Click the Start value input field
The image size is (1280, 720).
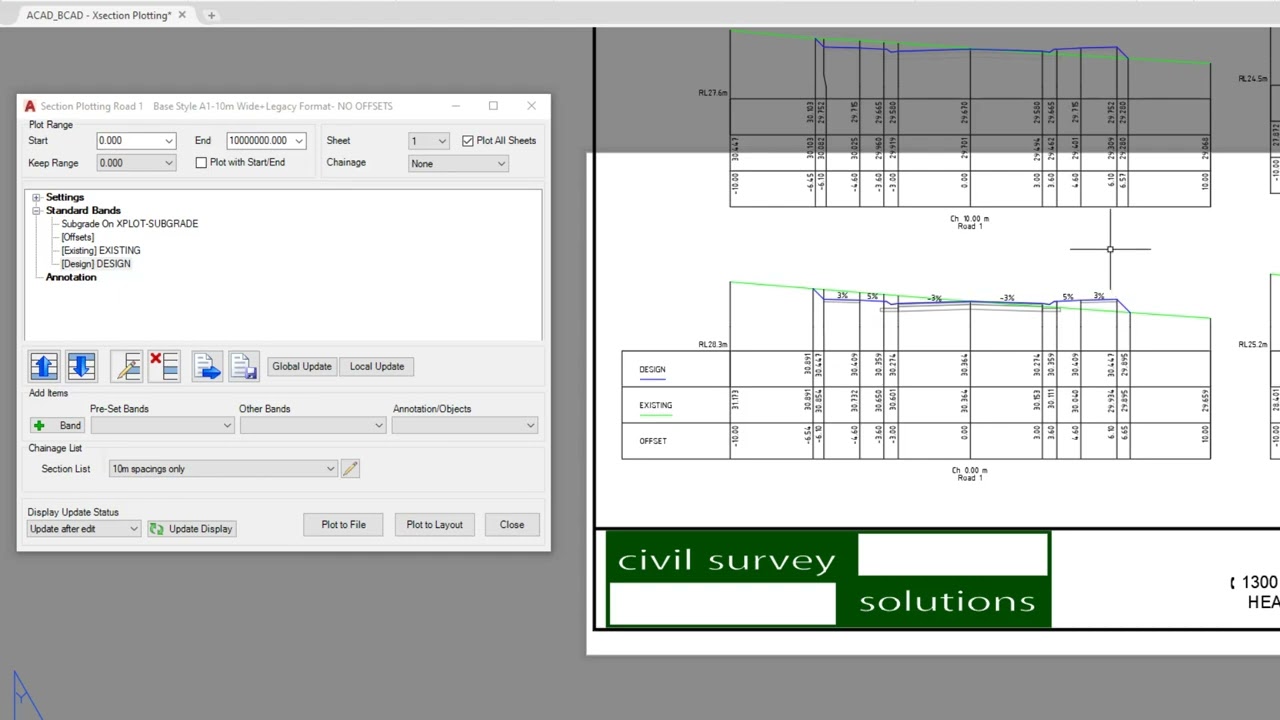click(x=129, y=141)
